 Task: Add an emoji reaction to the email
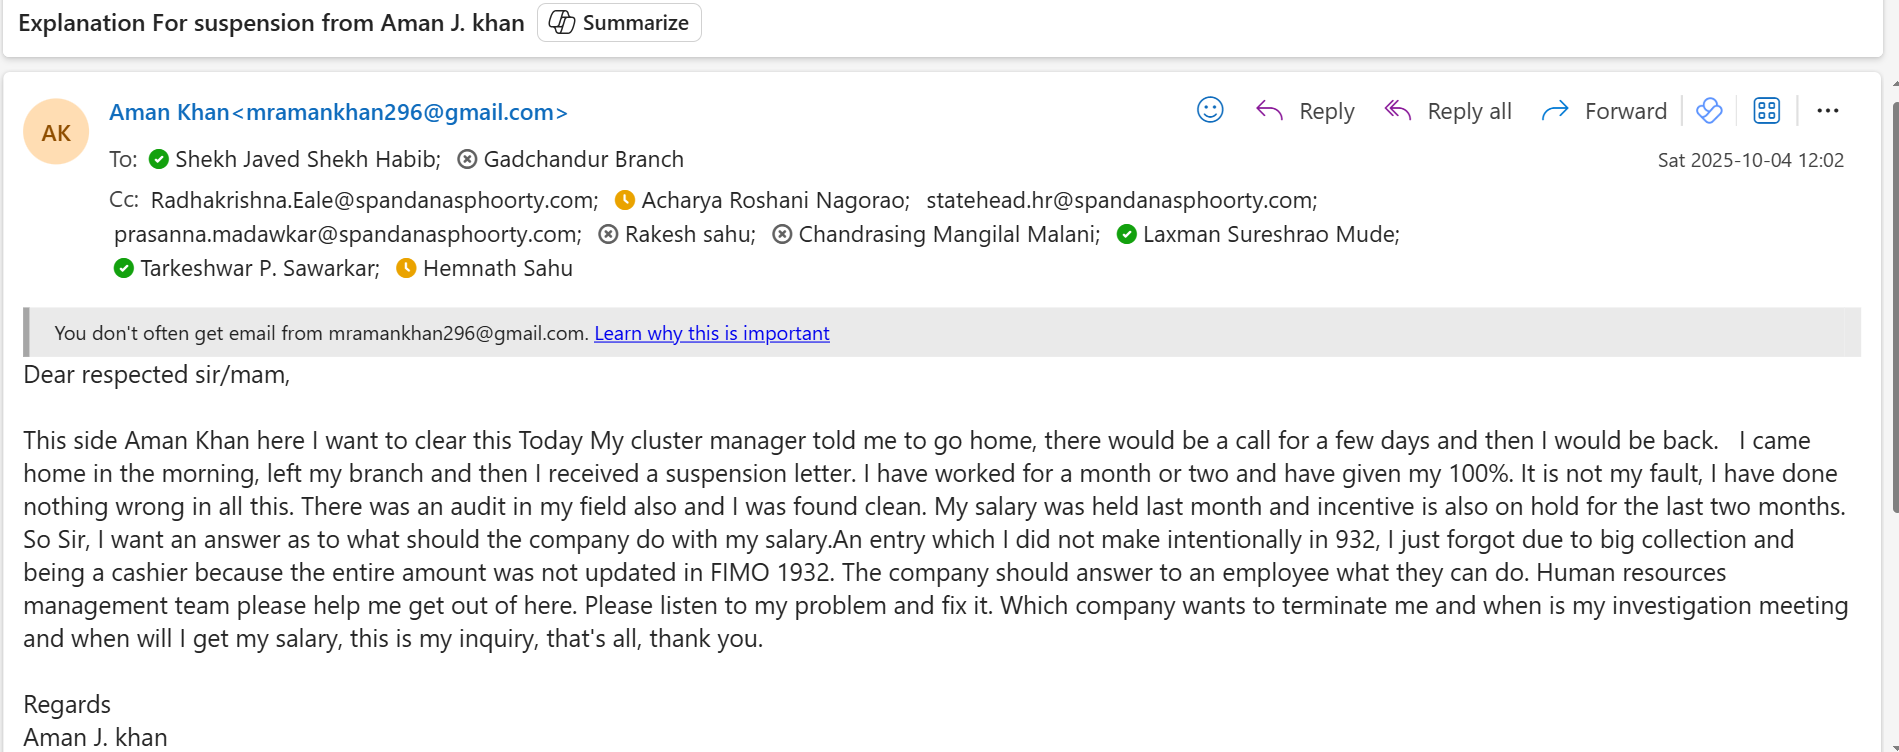pyautogui.click(x=1210, y=110)
